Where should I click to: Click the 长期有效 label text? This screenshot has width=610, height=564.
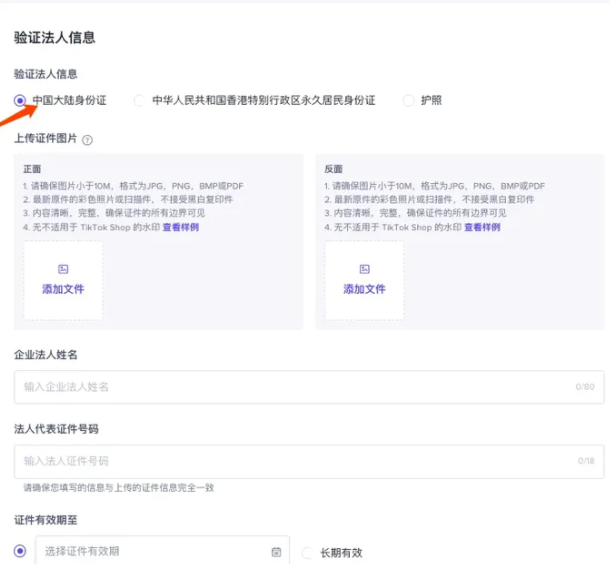[341, 553]
